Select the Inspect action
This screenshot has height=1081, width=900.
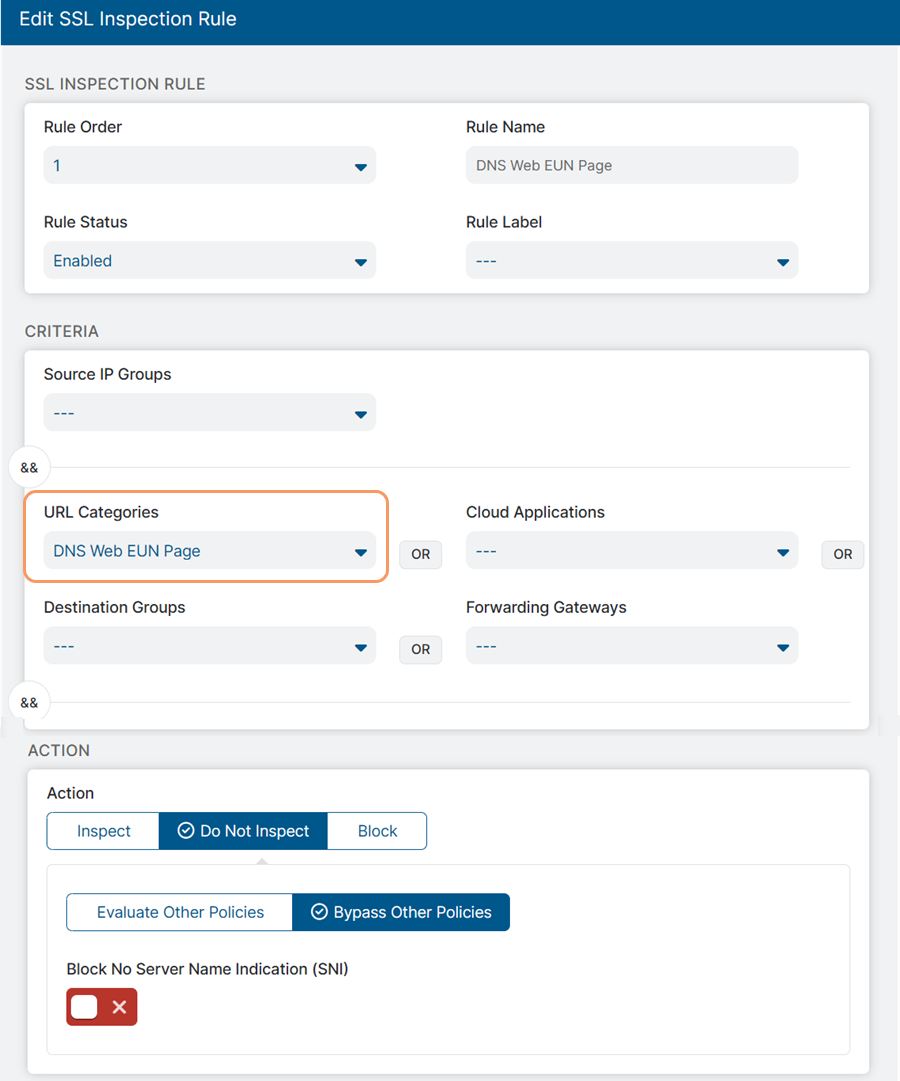click(103, 831)
